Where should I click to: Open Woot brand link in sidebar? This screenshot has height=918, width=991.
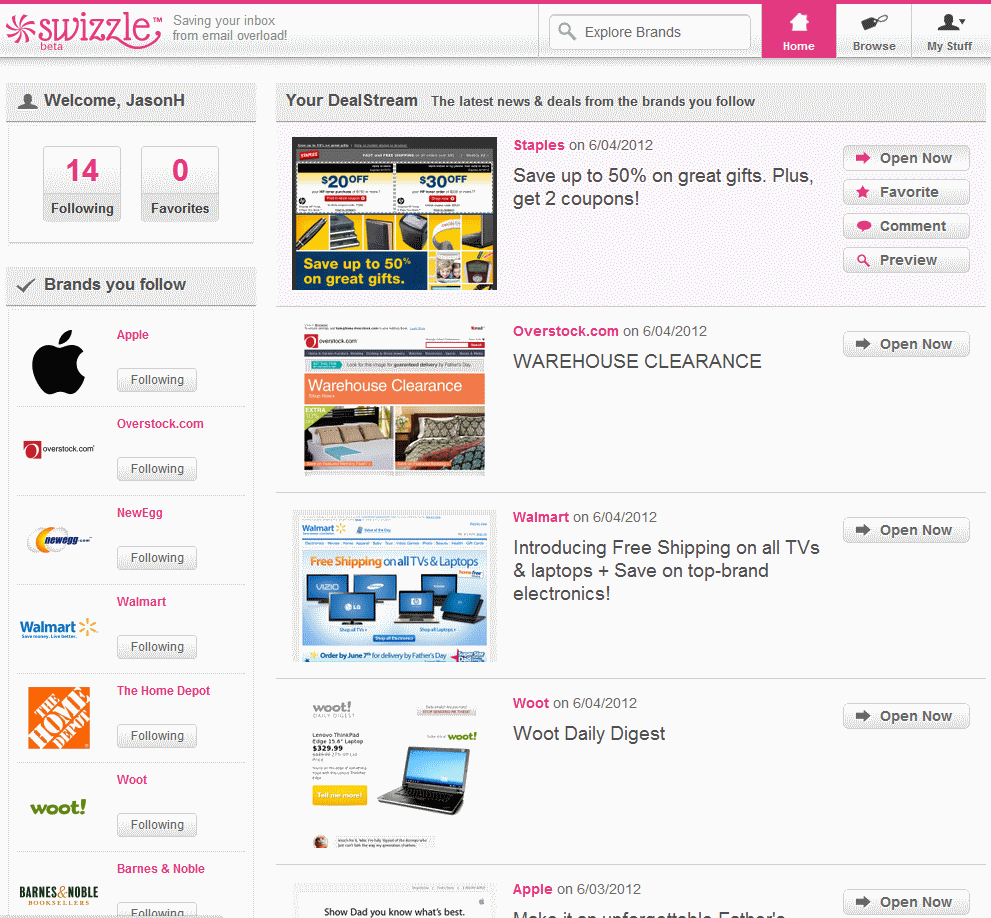tap(131, 780)
